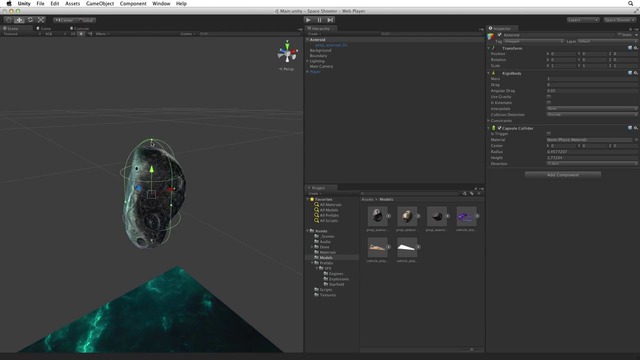The image size is (640, 360).
Task: Open the Direction dropdown
Action: coord(592,164)
